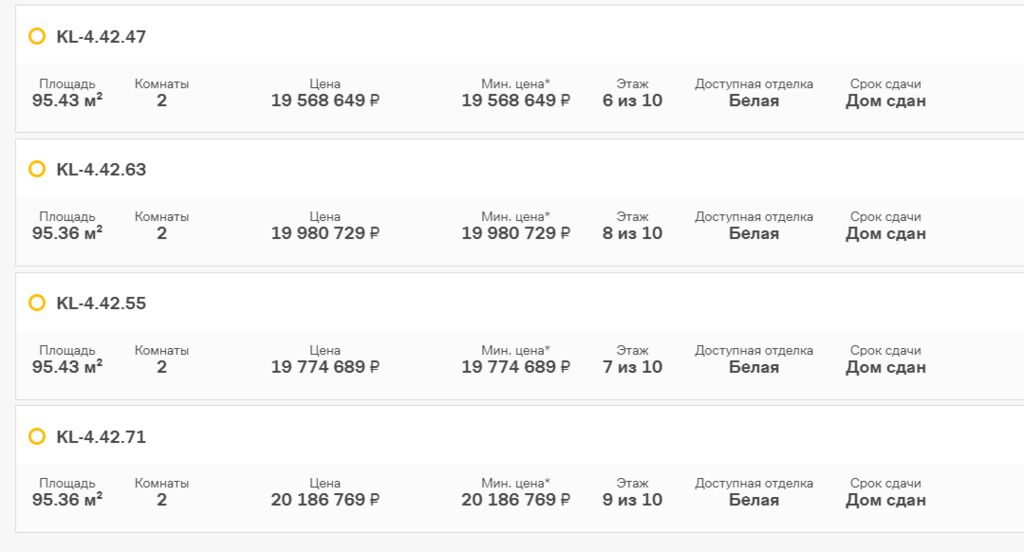Image resolution: width=1024 pixels, height=552 pixels.
Task: Open the KL-4.42.71 apartment listing title
Action: click(x=101, y=437)
